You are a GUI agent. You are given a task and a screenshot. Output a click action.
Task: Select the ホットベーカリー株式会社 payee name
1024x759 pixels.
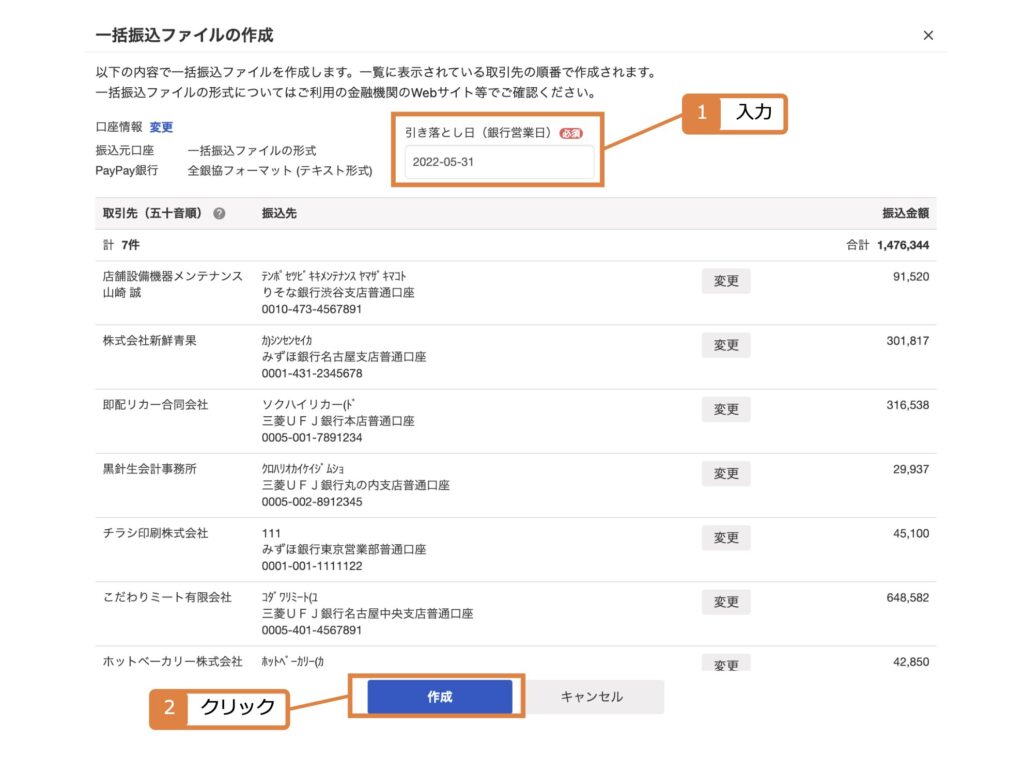[172, 662]
